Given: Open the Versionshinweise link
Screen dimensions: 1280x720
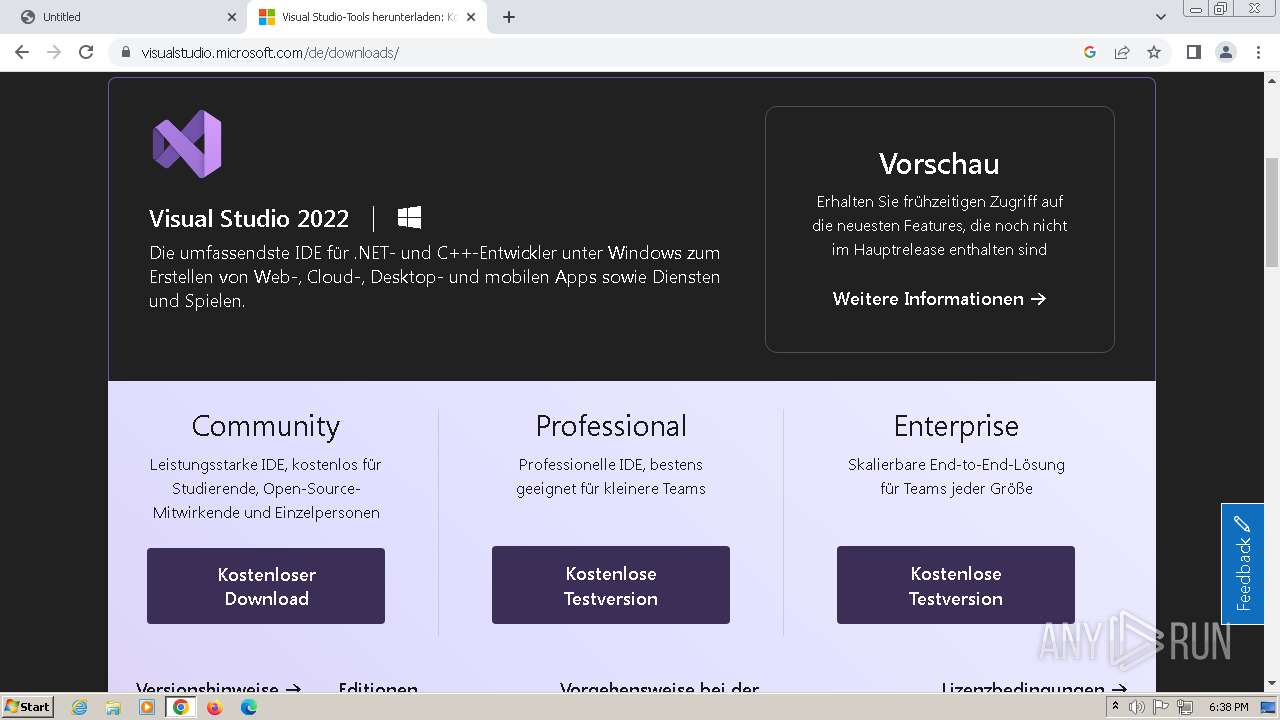Looking at the screenshot, I should point(218,689).
